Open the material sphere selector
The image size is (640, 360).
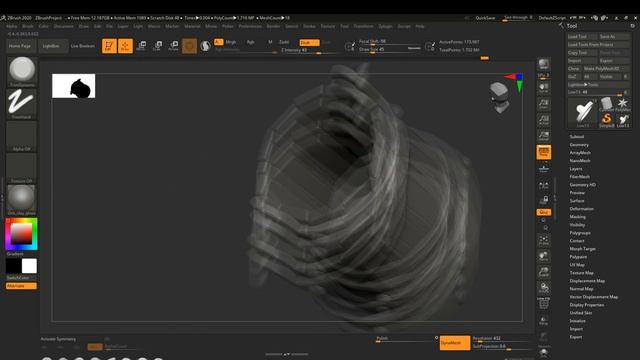[x=21, y=200]
